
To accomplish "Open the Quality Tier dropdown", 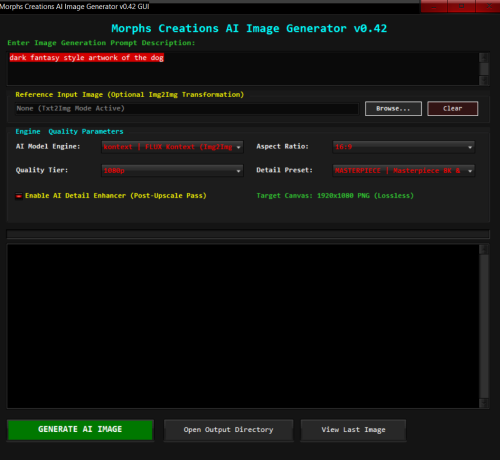I will tap(172, 170).
